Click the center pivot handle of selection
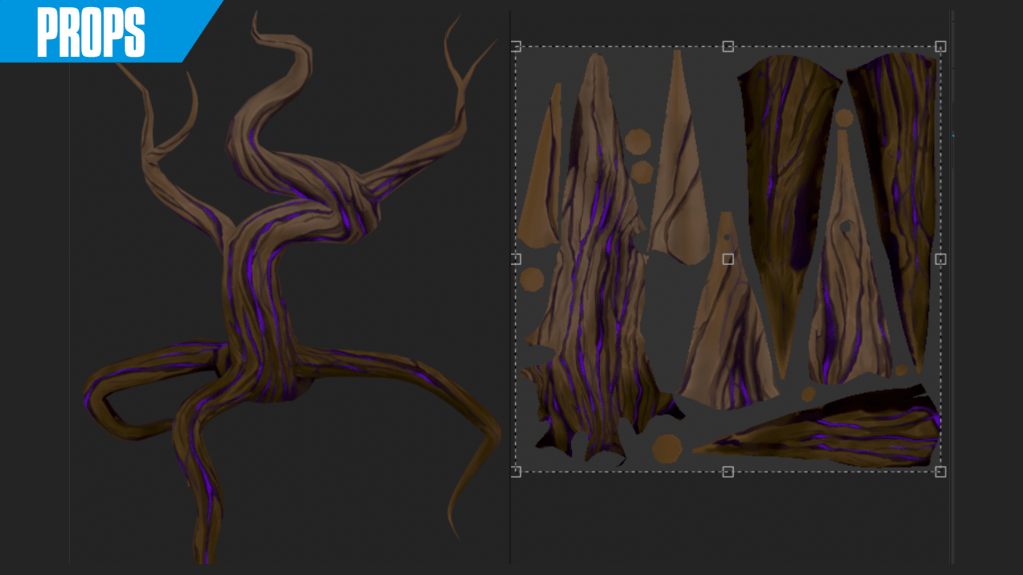This screenshot has height=575, width=1023. [728, 259]
